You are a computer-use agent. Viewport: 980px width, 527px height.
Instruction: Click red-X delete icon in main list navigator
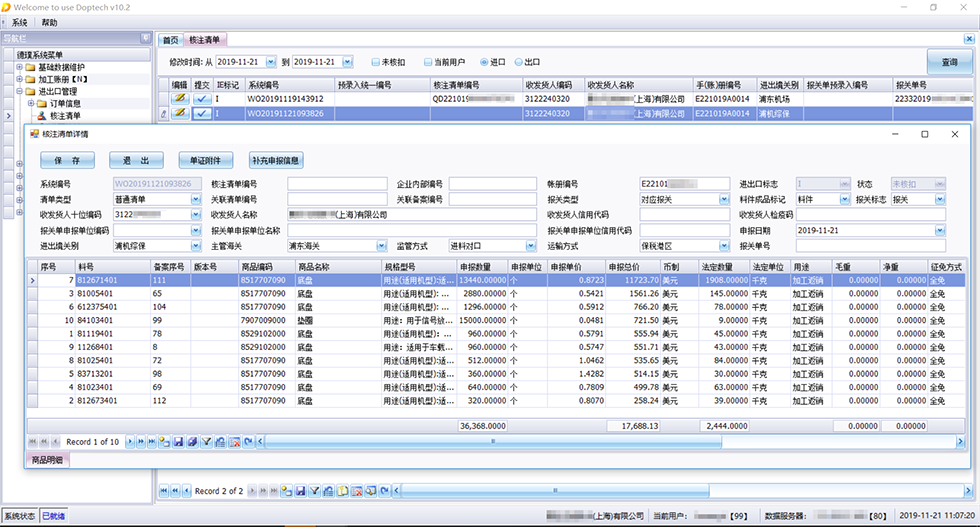[357, 491]
